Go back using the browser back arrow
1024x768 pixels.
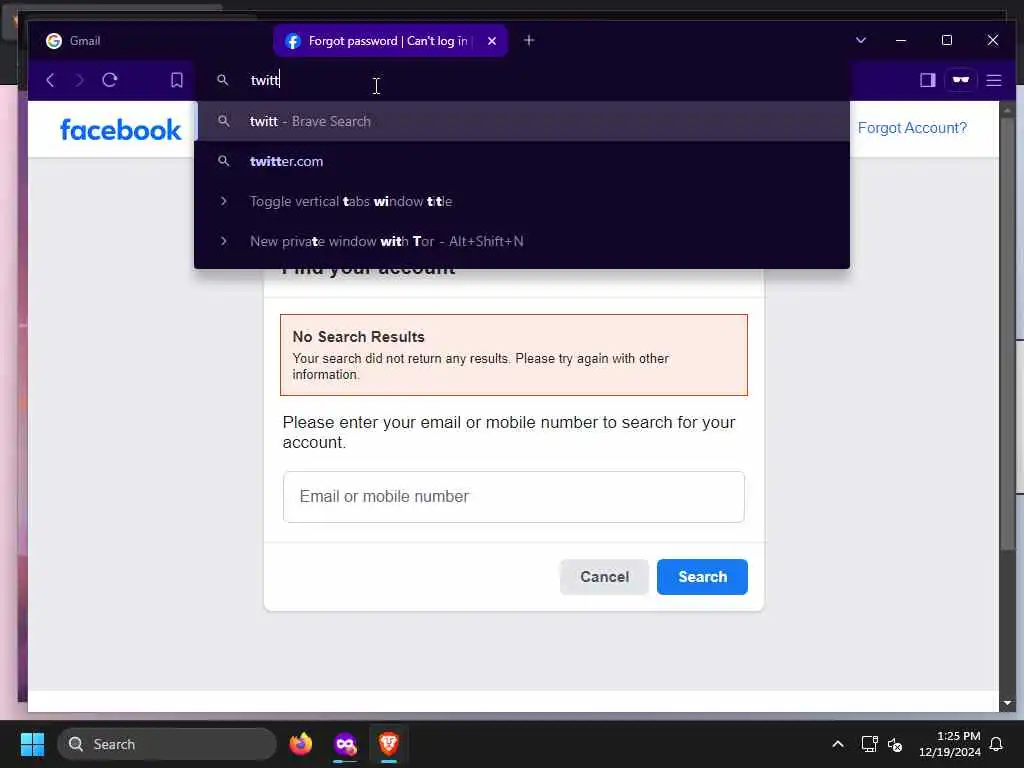(50, 80)
